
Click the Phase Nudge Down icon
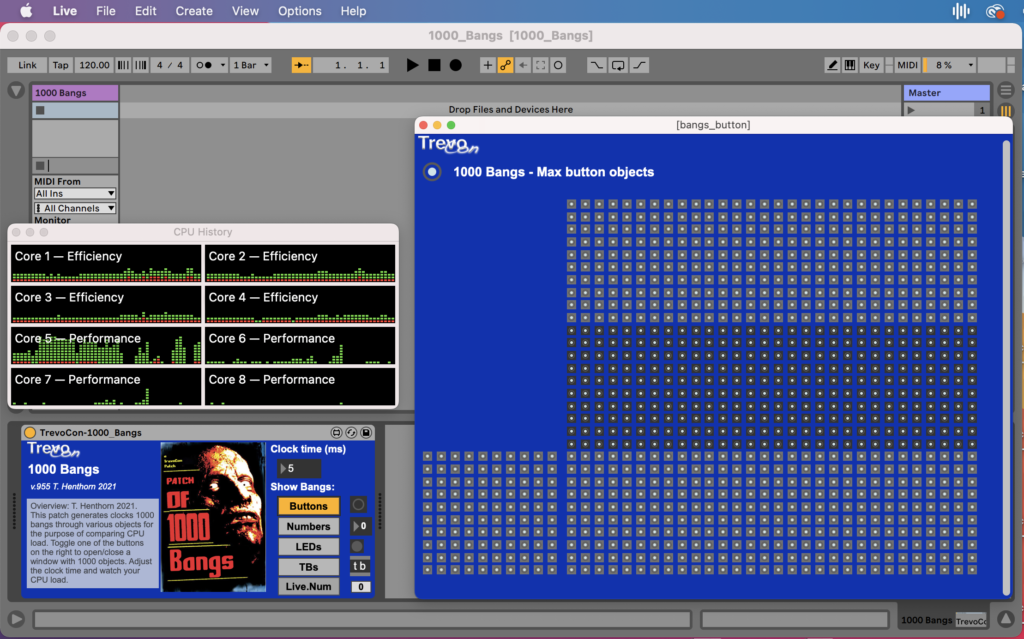[123, 65]
